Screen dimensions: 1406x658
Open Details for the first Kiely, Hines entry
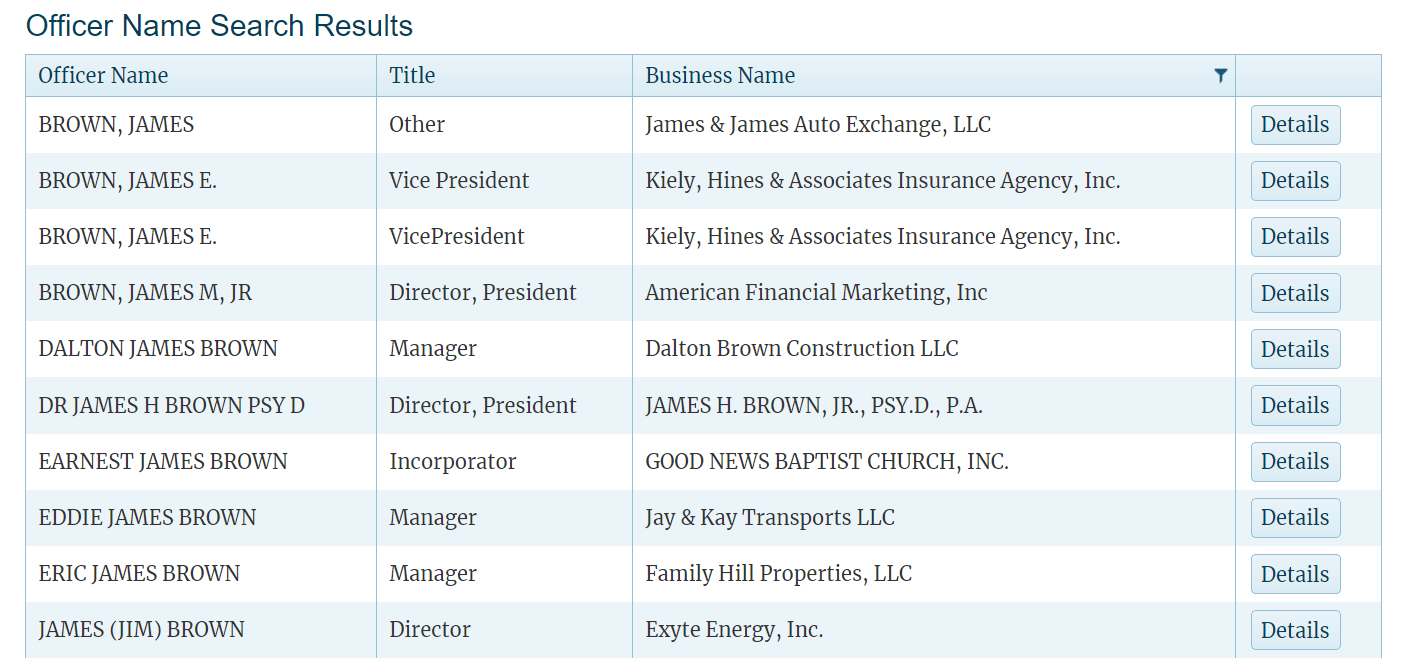[x=1295, y=181]
